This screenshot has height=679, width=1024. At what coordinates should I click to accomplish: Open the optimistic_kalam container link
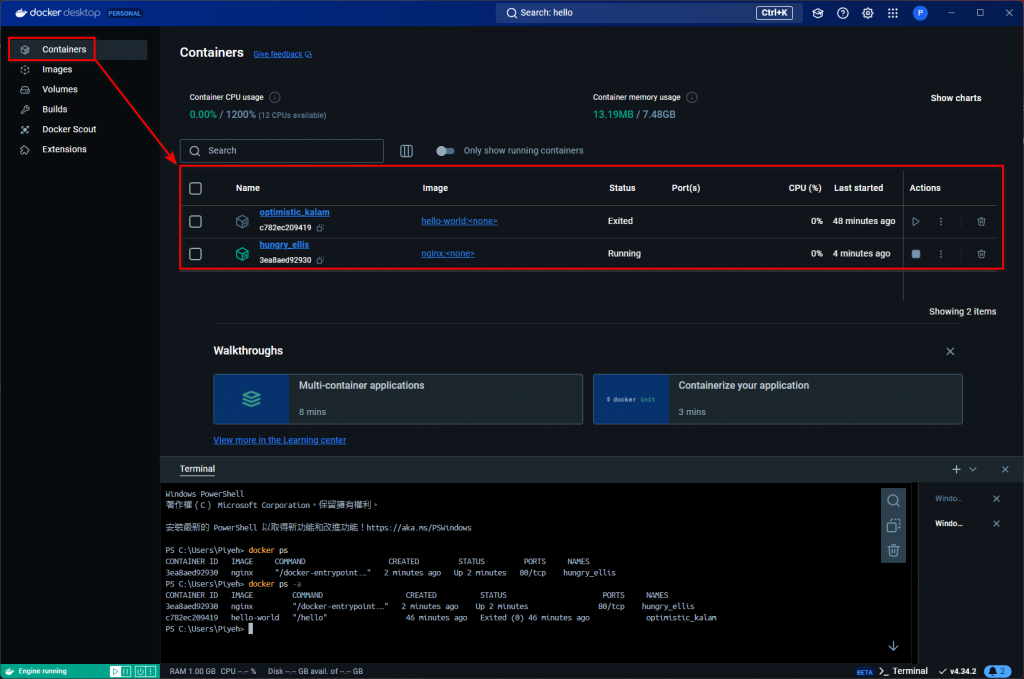[295, 212]
